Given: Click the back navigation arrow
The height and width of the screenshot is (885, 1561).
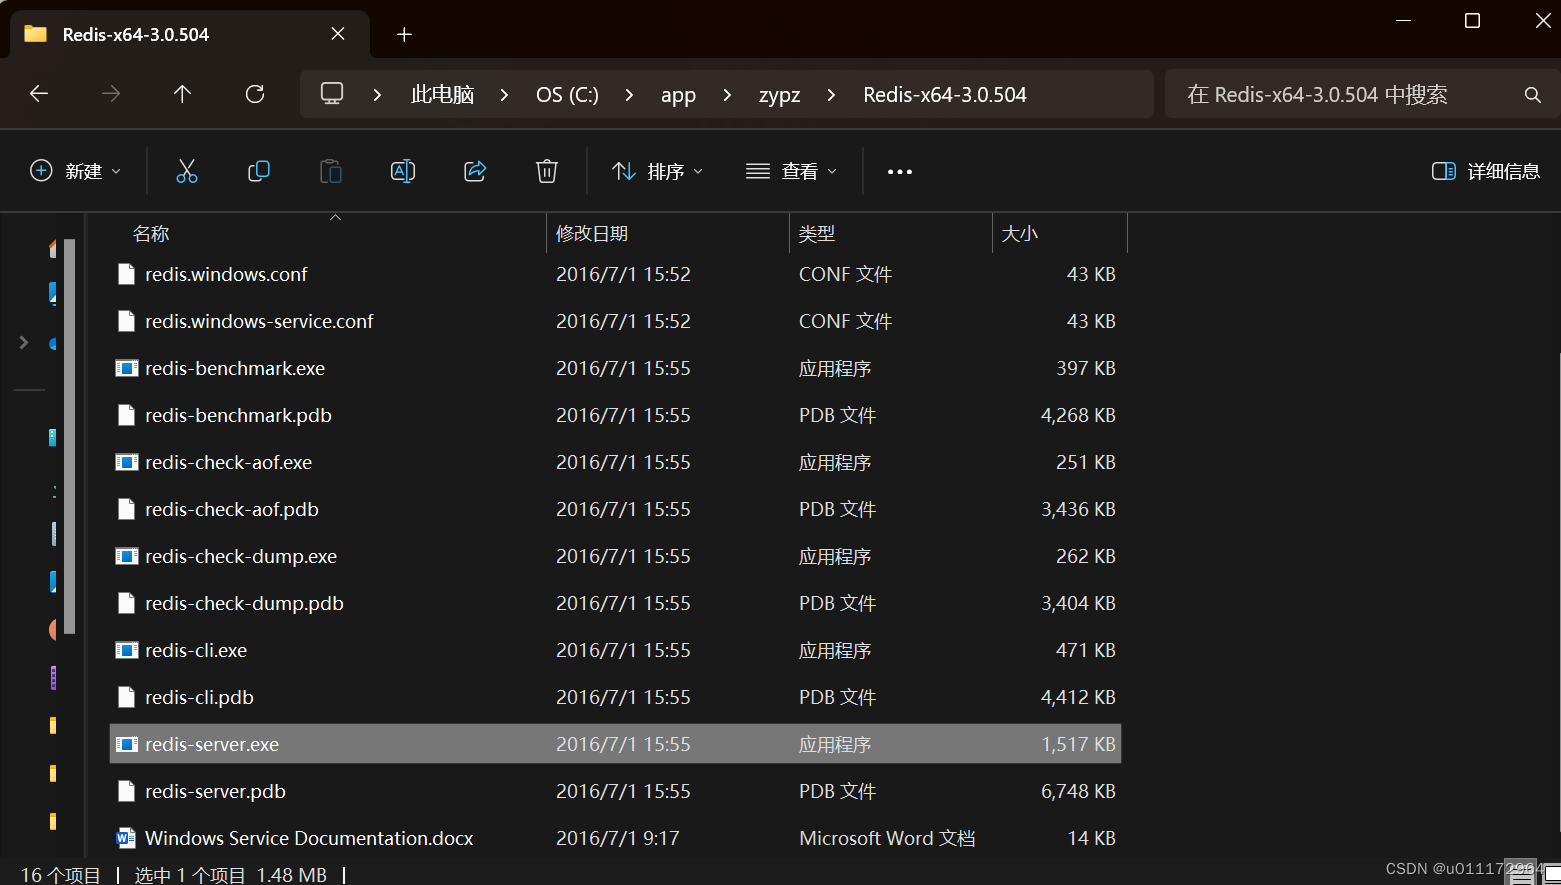Looking at the screenshot, I should (38, 93).
